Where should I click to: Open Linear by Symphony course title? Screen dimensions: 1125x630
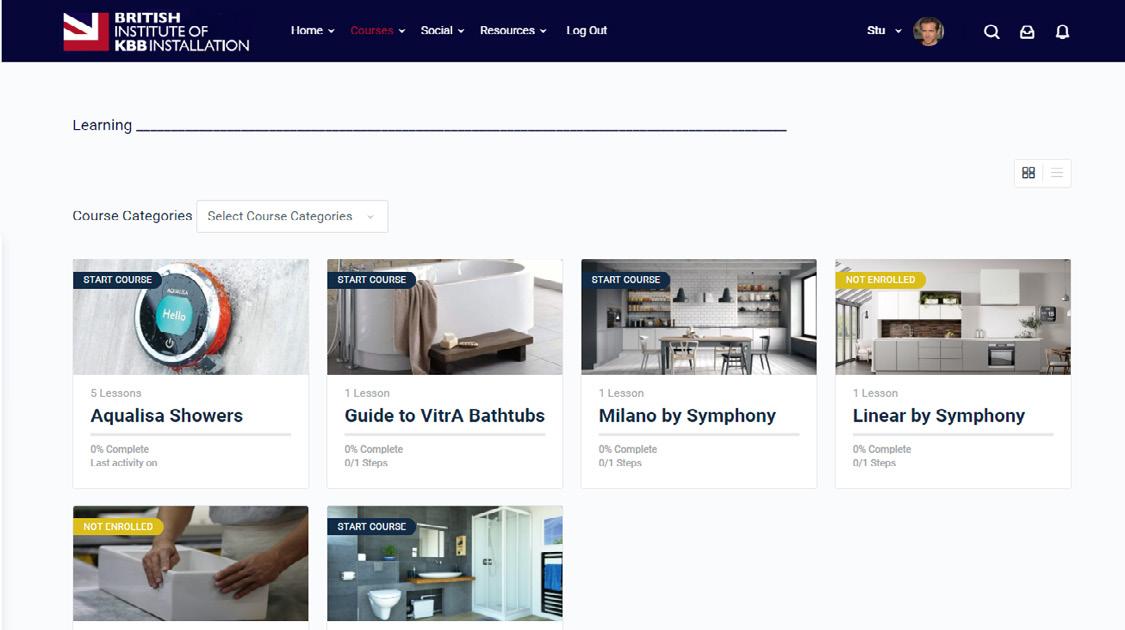pos(938,415)
